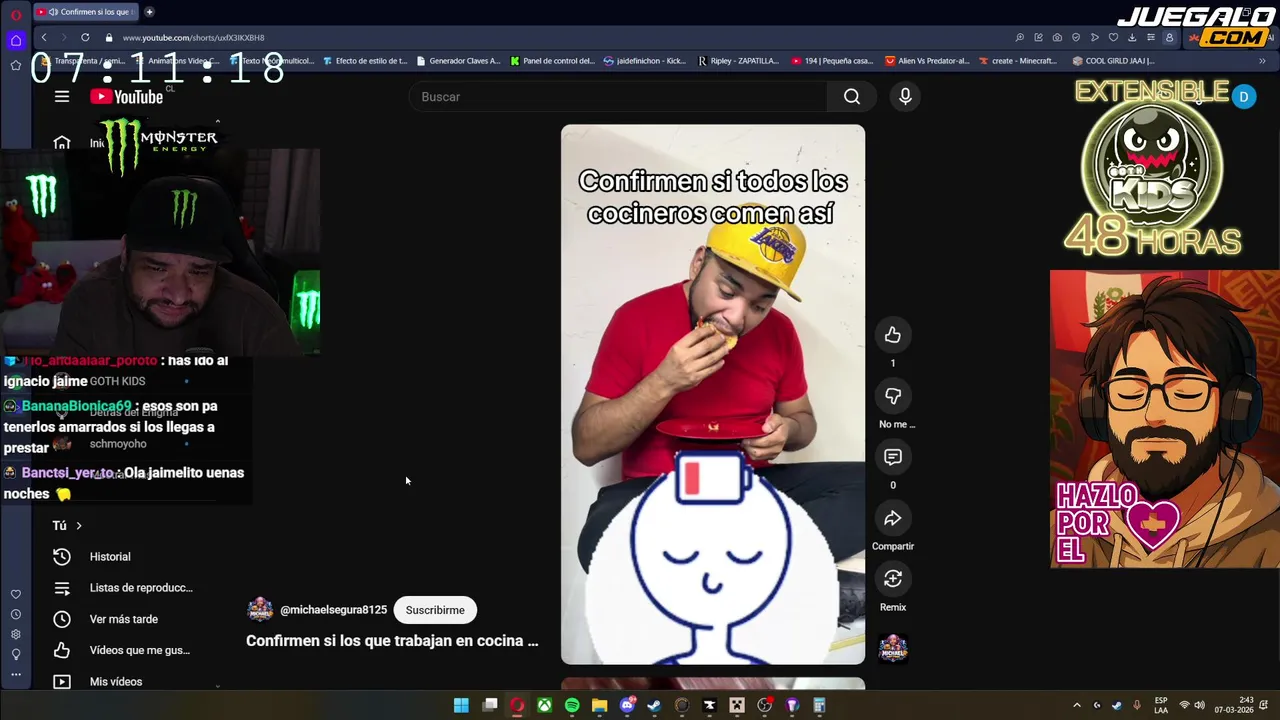Switch to the 'Confirmen si los que' tab
1280x720 pixels.
[x=86, y=12]
